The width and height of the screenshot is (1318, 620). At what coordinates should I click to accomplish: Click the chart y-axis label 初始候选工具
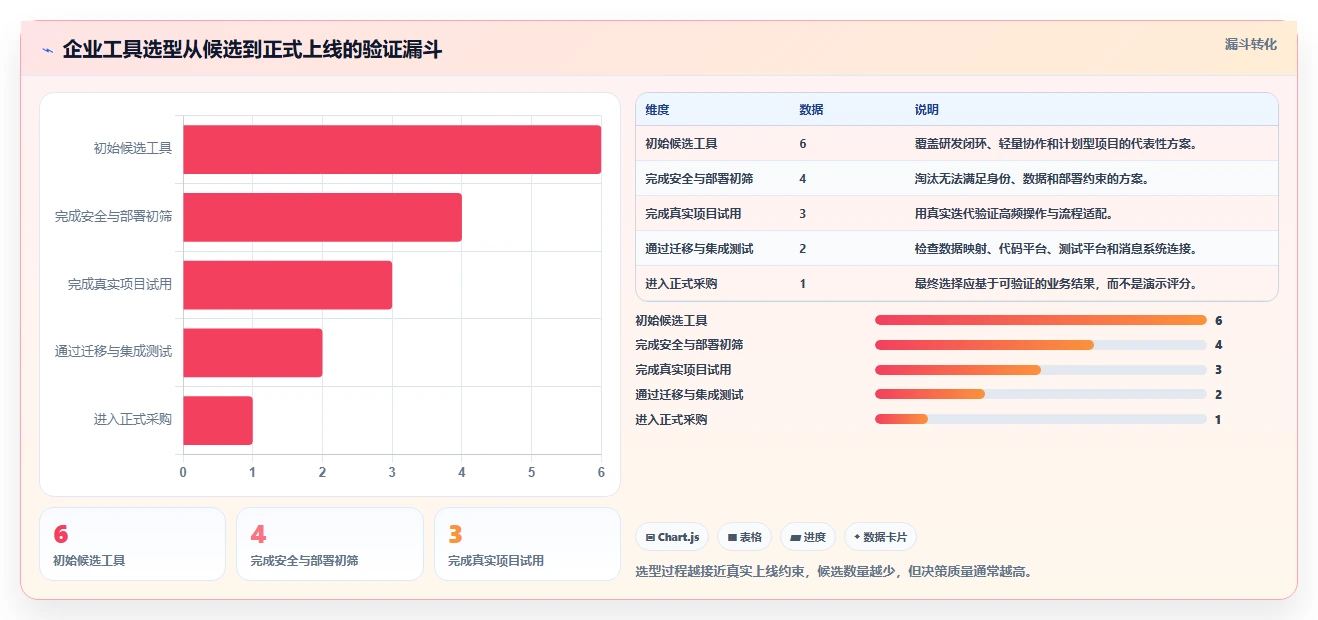click(x=133, y=149)
